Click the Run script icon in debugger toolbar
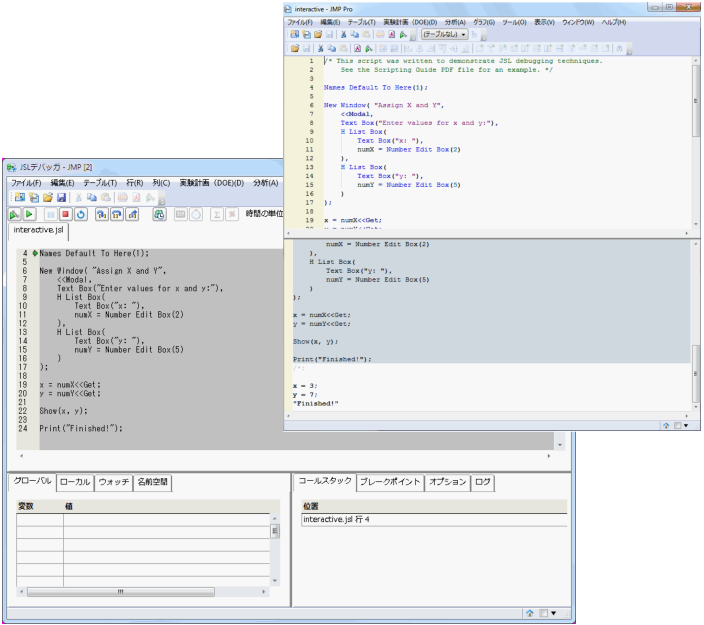This screenshot has height=625, width=704. [29, 214]
